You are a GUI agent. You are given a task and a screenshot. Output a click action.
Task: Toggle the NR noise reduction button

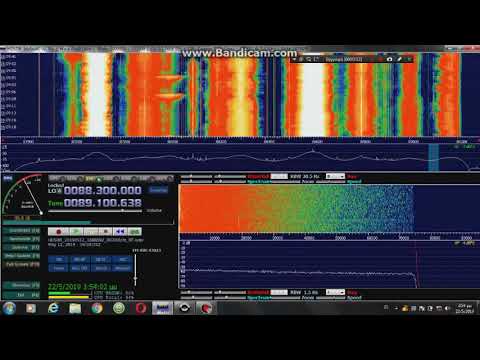(59, 260)
